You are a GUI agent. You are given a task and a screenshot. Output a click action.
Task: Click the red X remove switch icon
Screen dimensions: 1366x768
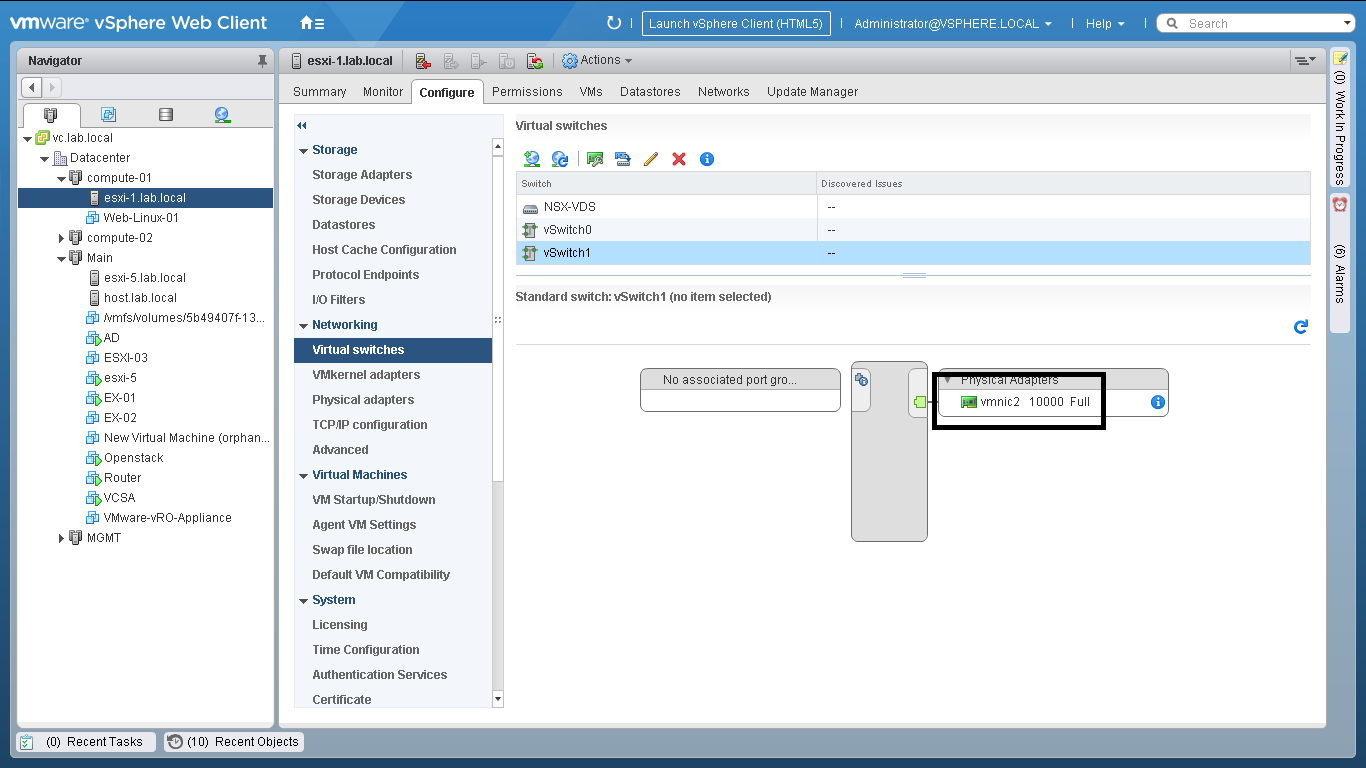[x=679, y=159]
